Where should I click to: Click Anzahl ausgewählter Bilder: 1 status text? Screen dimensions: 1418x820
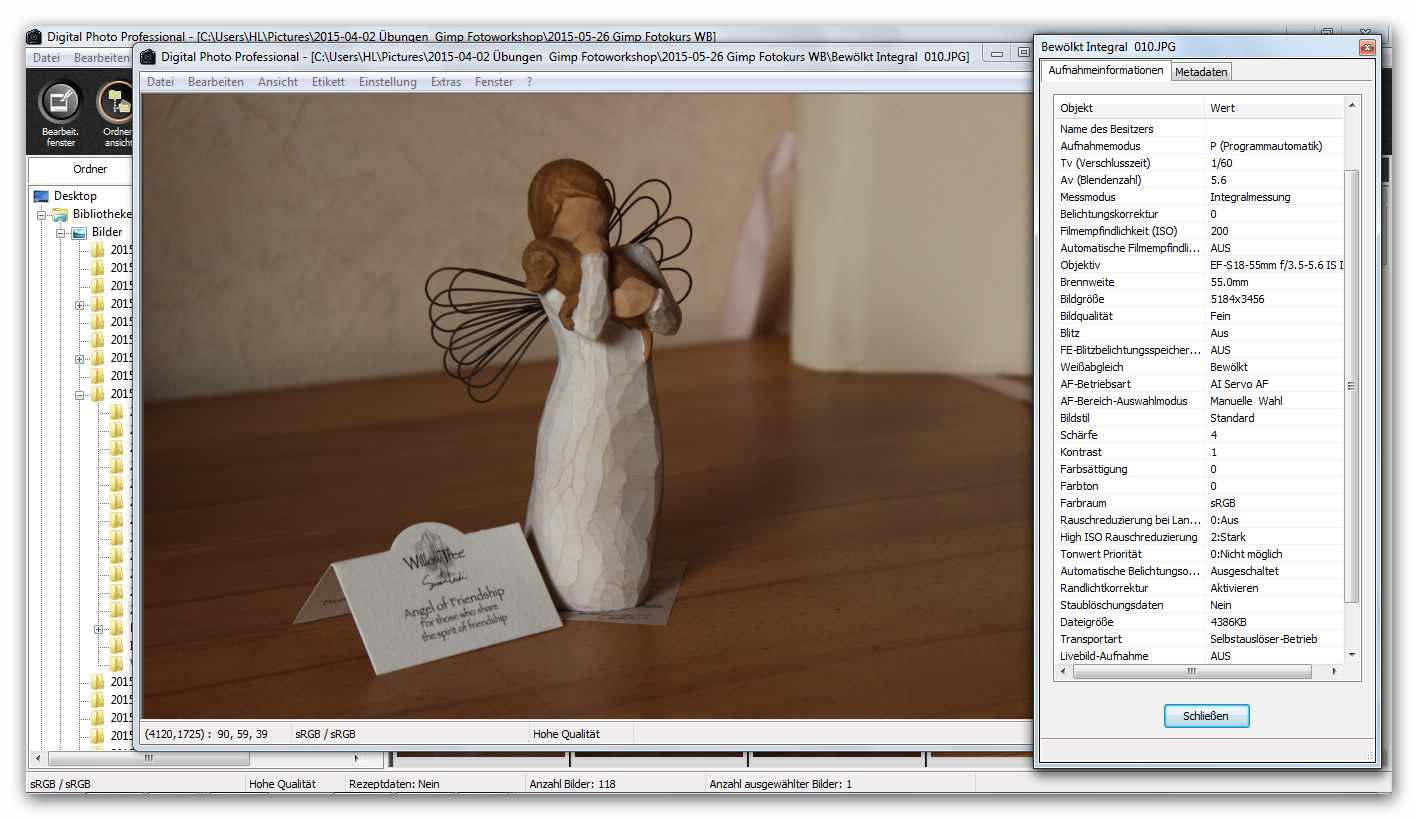[780, 784]
